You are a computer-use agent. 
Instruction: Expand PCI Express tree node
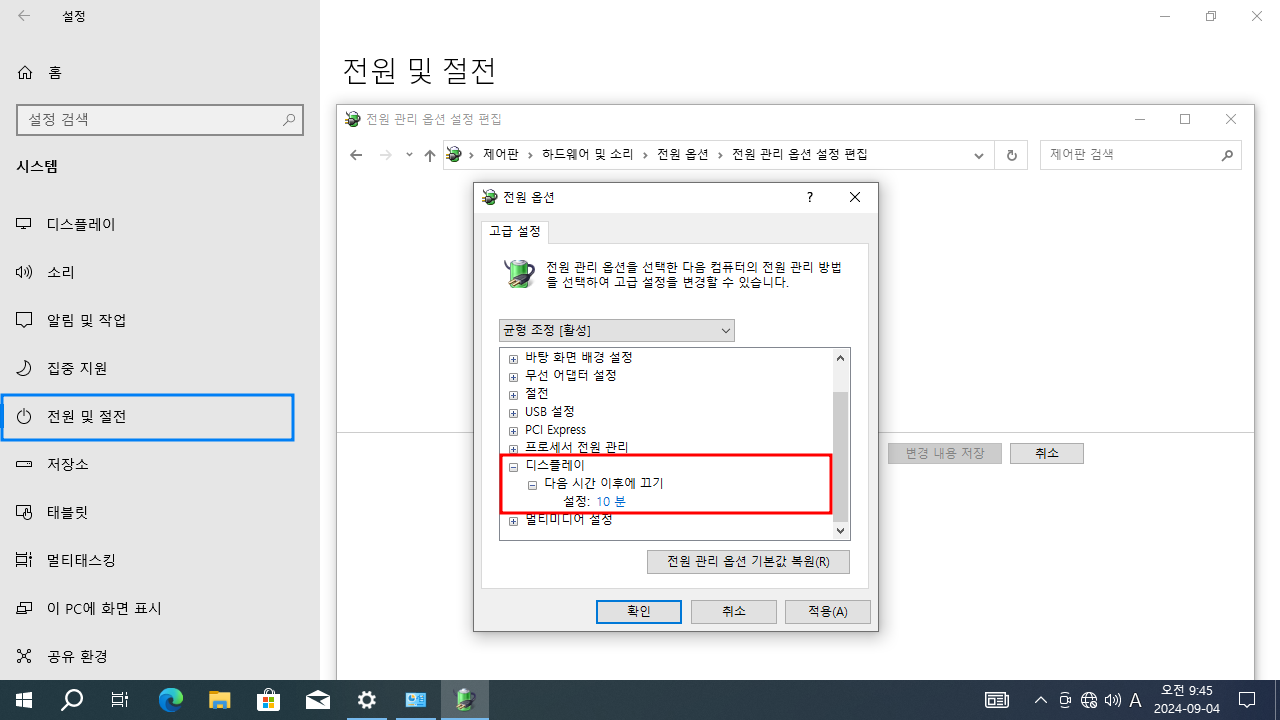pyautogui.click(x=513, y=431)
